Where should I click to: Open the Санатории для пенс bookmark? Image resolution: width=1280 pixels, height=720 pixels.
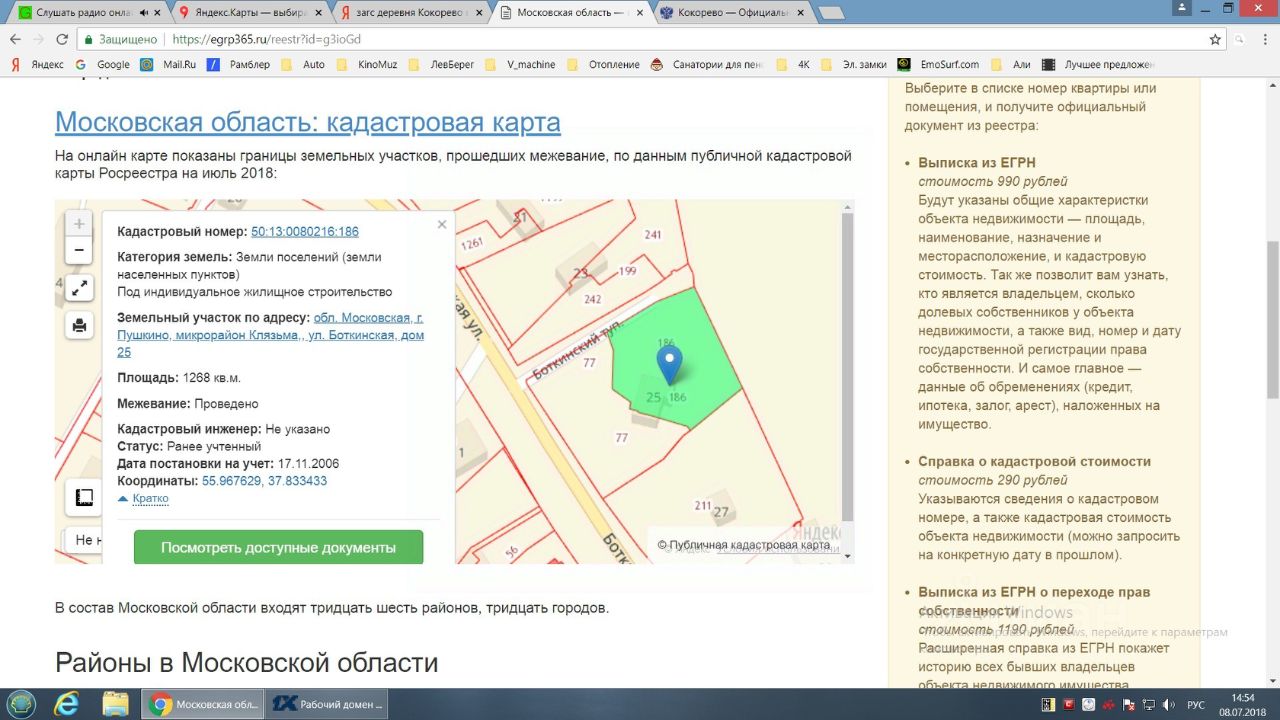click(707, 64)
